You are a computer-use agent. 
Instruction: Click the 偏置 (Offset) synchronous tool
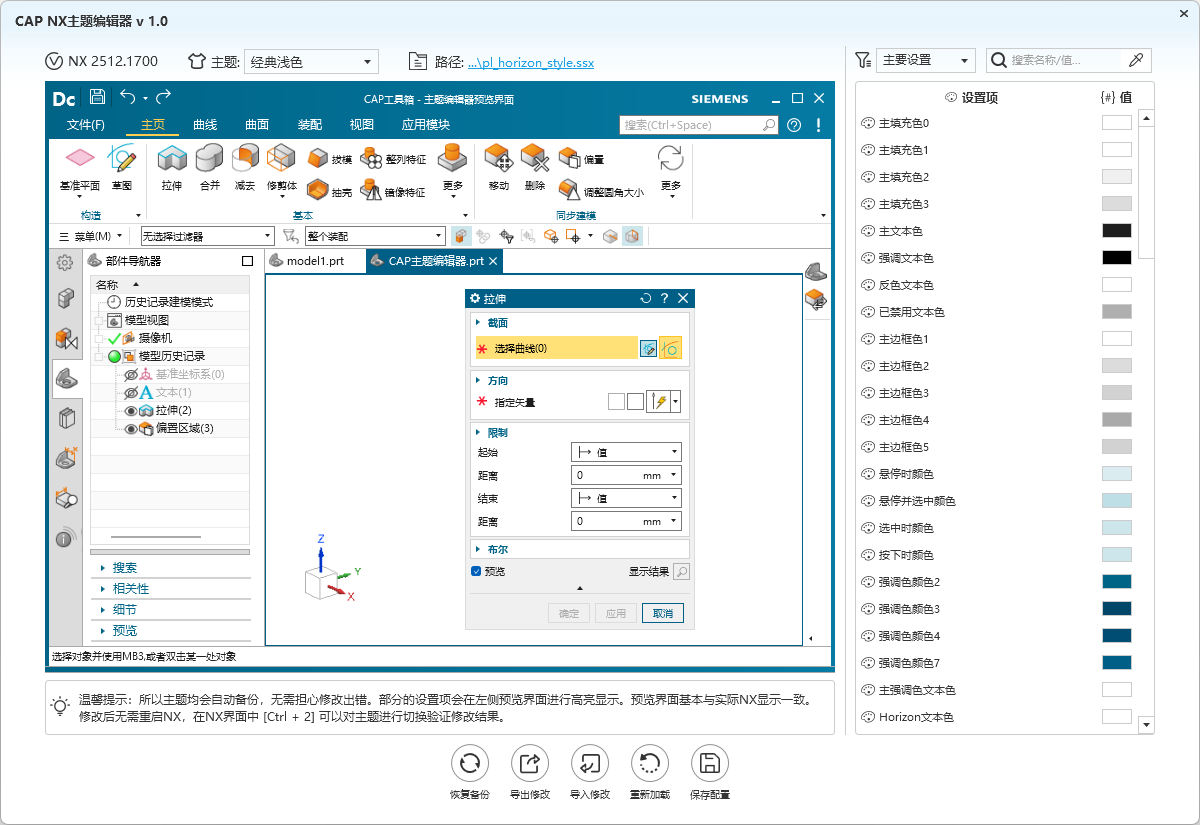[581, 159]
